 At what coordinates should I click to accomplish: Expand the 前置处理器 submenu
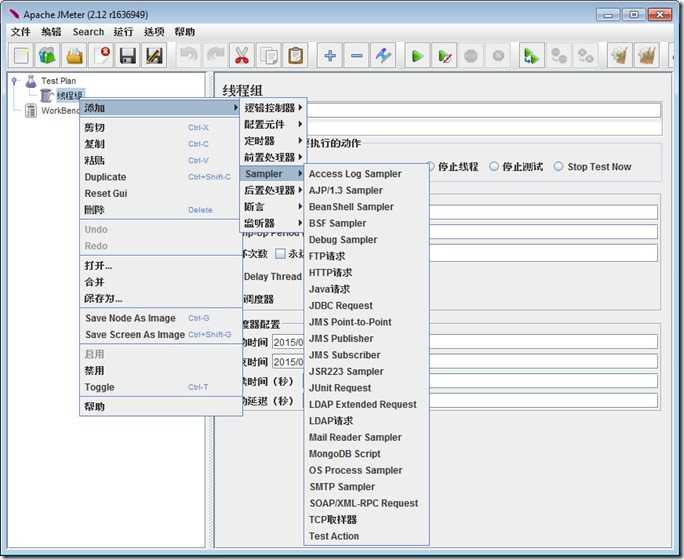[273, 157]
